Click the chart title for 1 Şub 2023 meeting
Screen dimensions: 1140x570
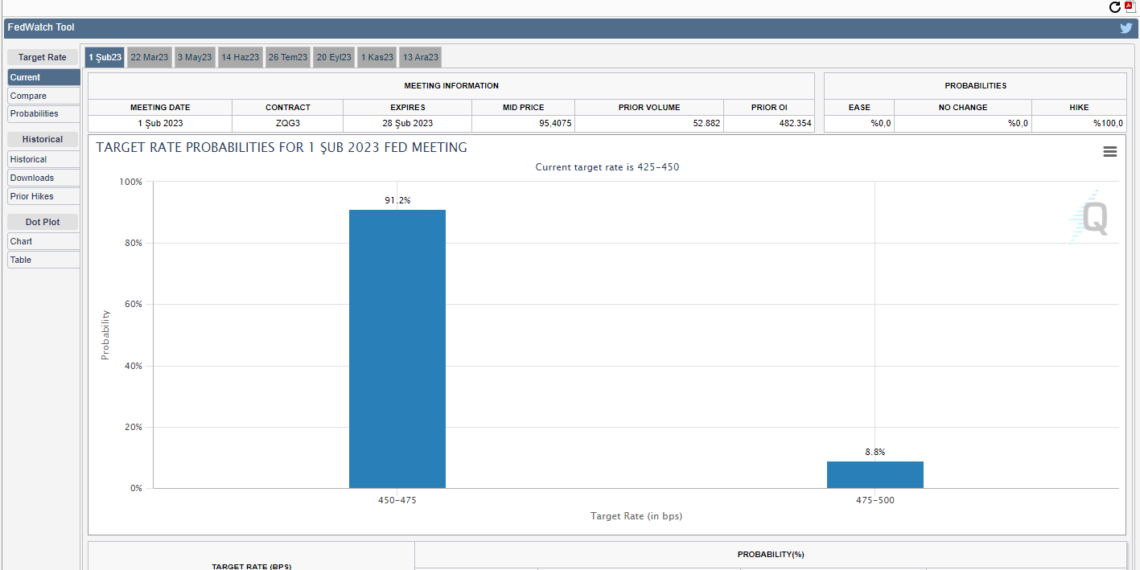coord(281,148)
